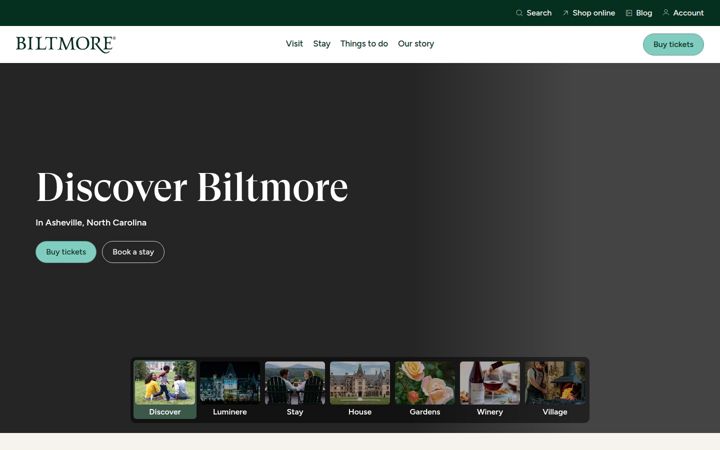The width and height of the screenshot is (720, 450).
Task: Click the Blog page icon
Action: tap(629, 13)
